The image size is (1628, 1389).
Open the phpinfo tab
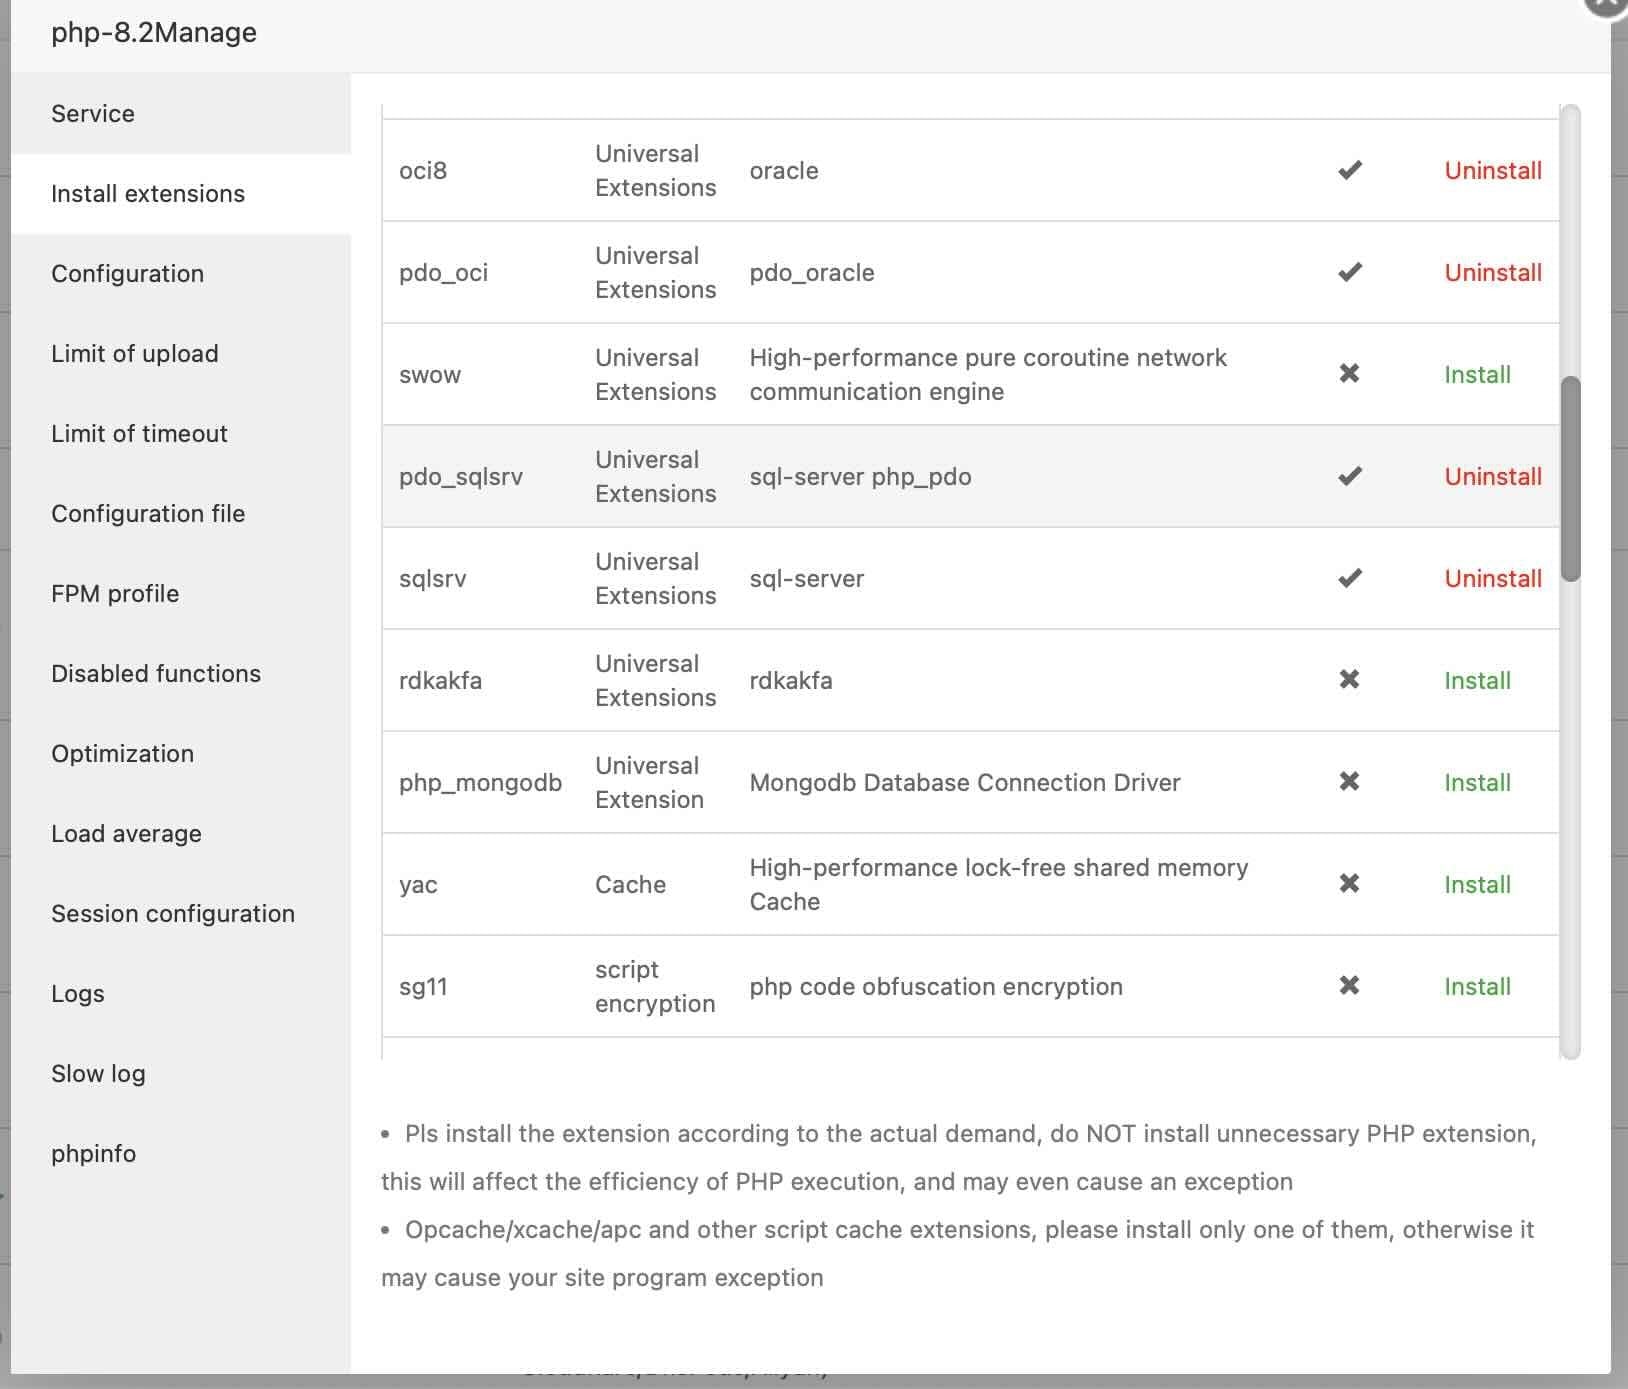[x=93, y=1154]
